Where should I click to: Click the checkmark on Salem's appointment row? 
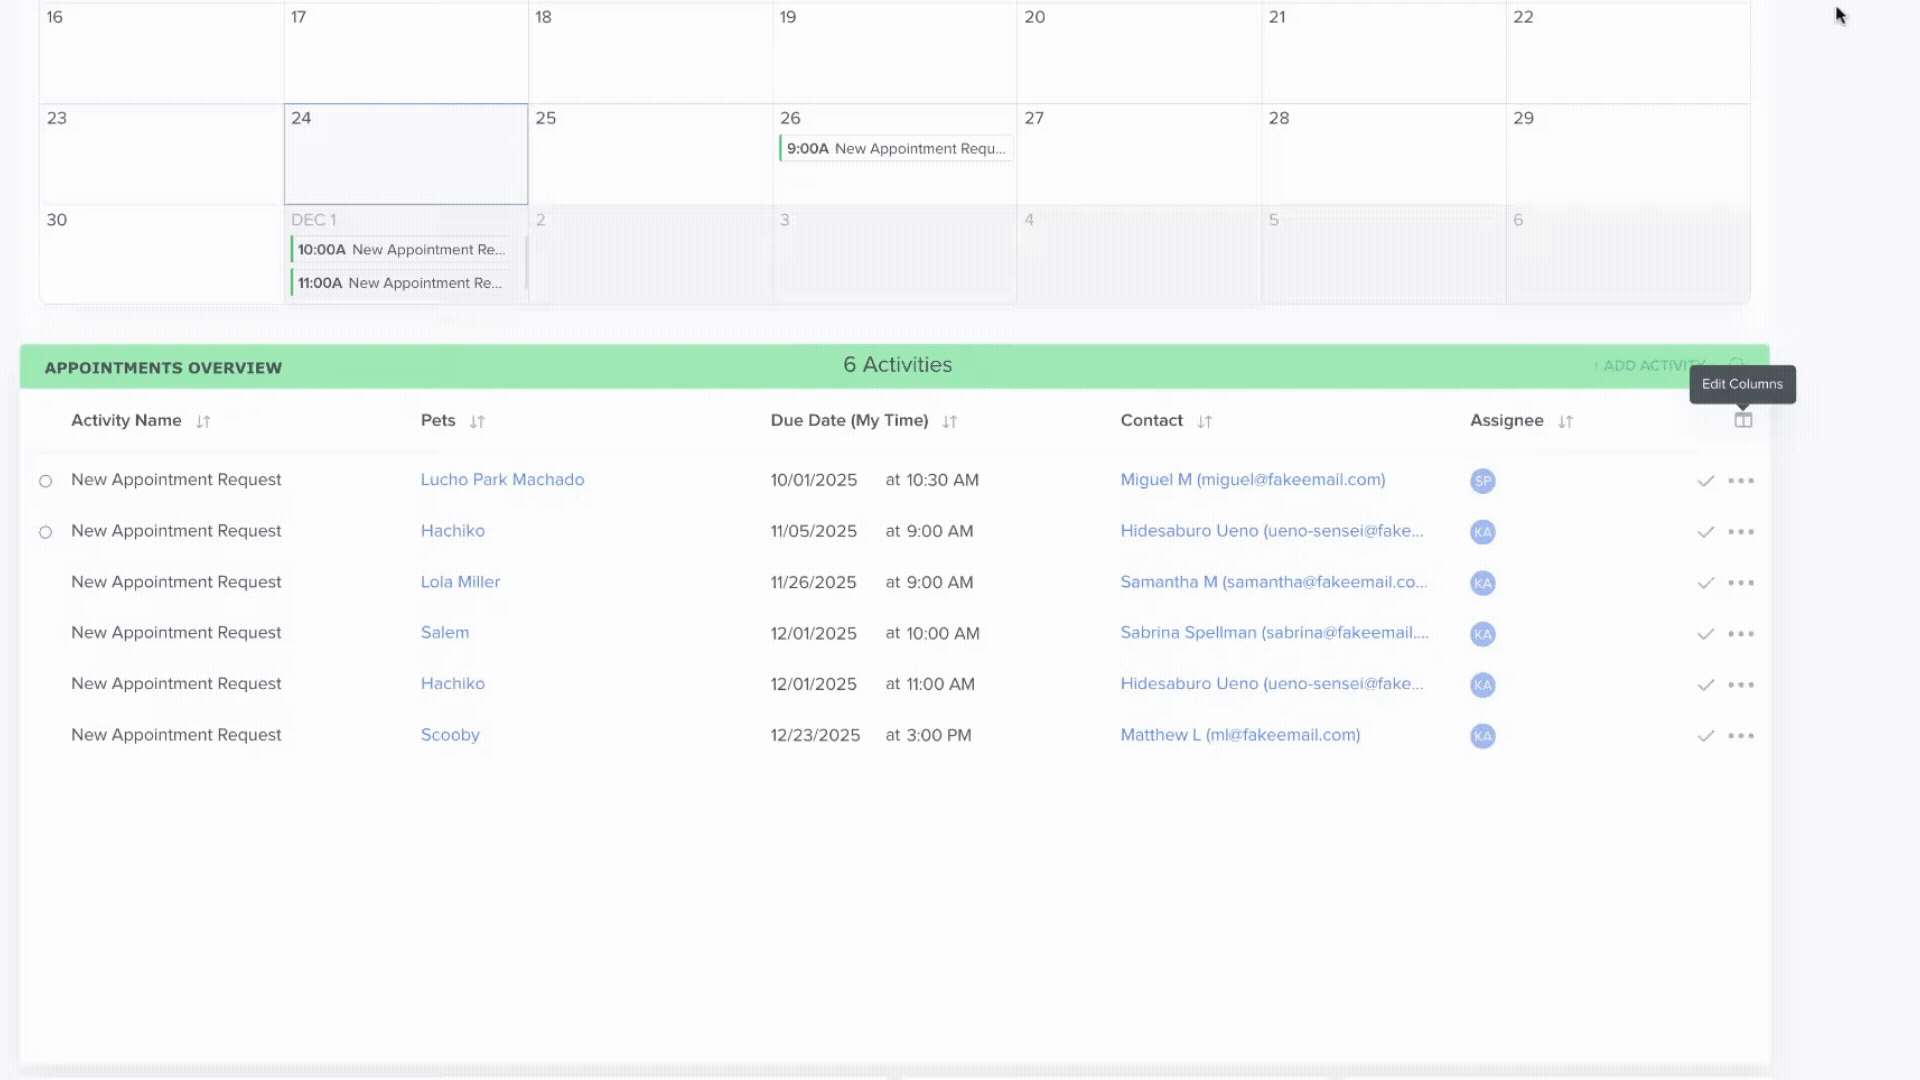pyautogui.click(x=1705, y=634)
